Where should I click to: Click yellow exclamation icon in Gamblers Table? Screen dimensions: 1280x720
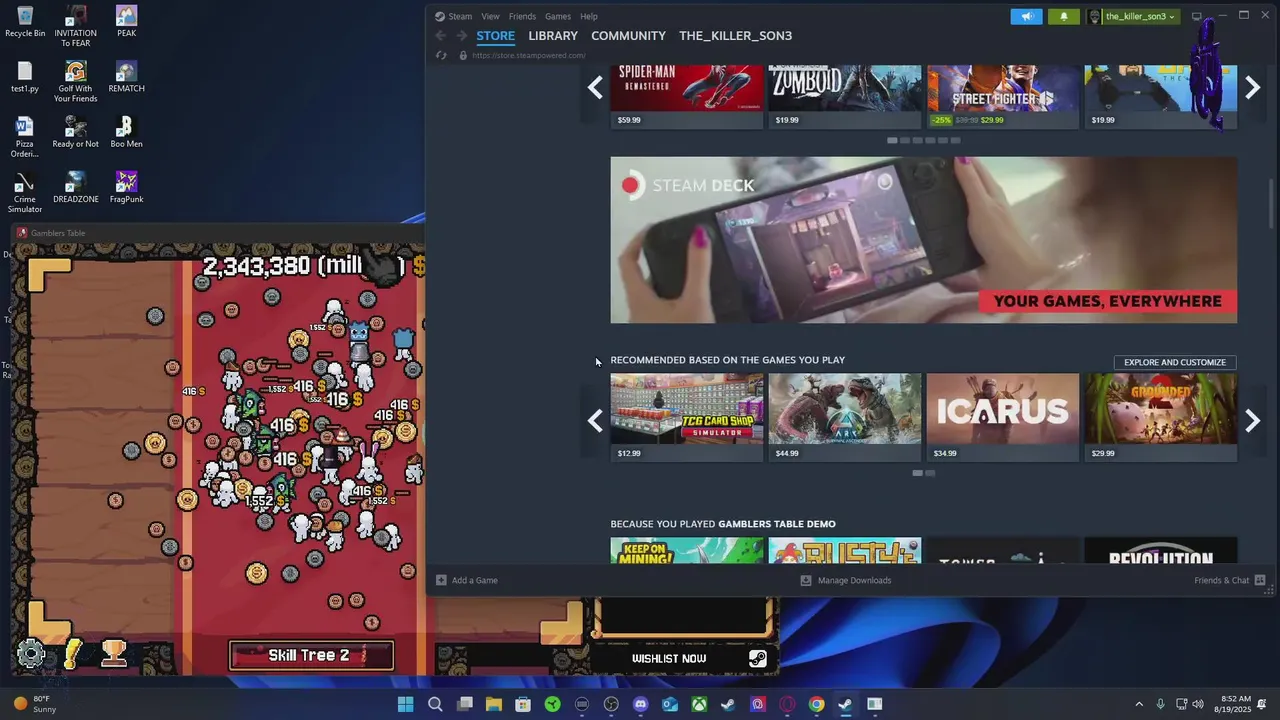click(73, 654)
